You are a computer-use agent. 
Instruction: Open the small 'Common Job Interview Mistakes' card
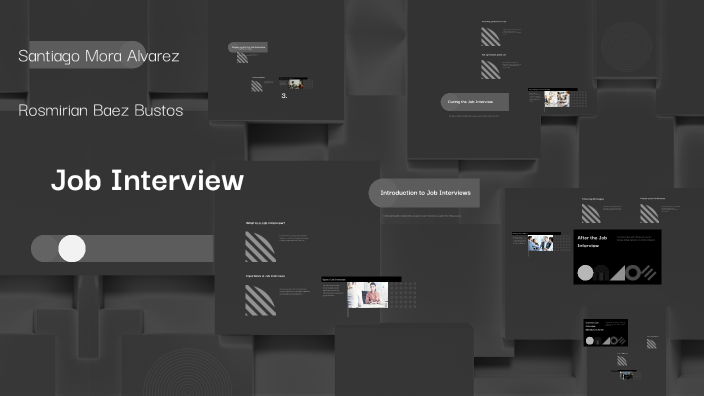pos(605,333)
